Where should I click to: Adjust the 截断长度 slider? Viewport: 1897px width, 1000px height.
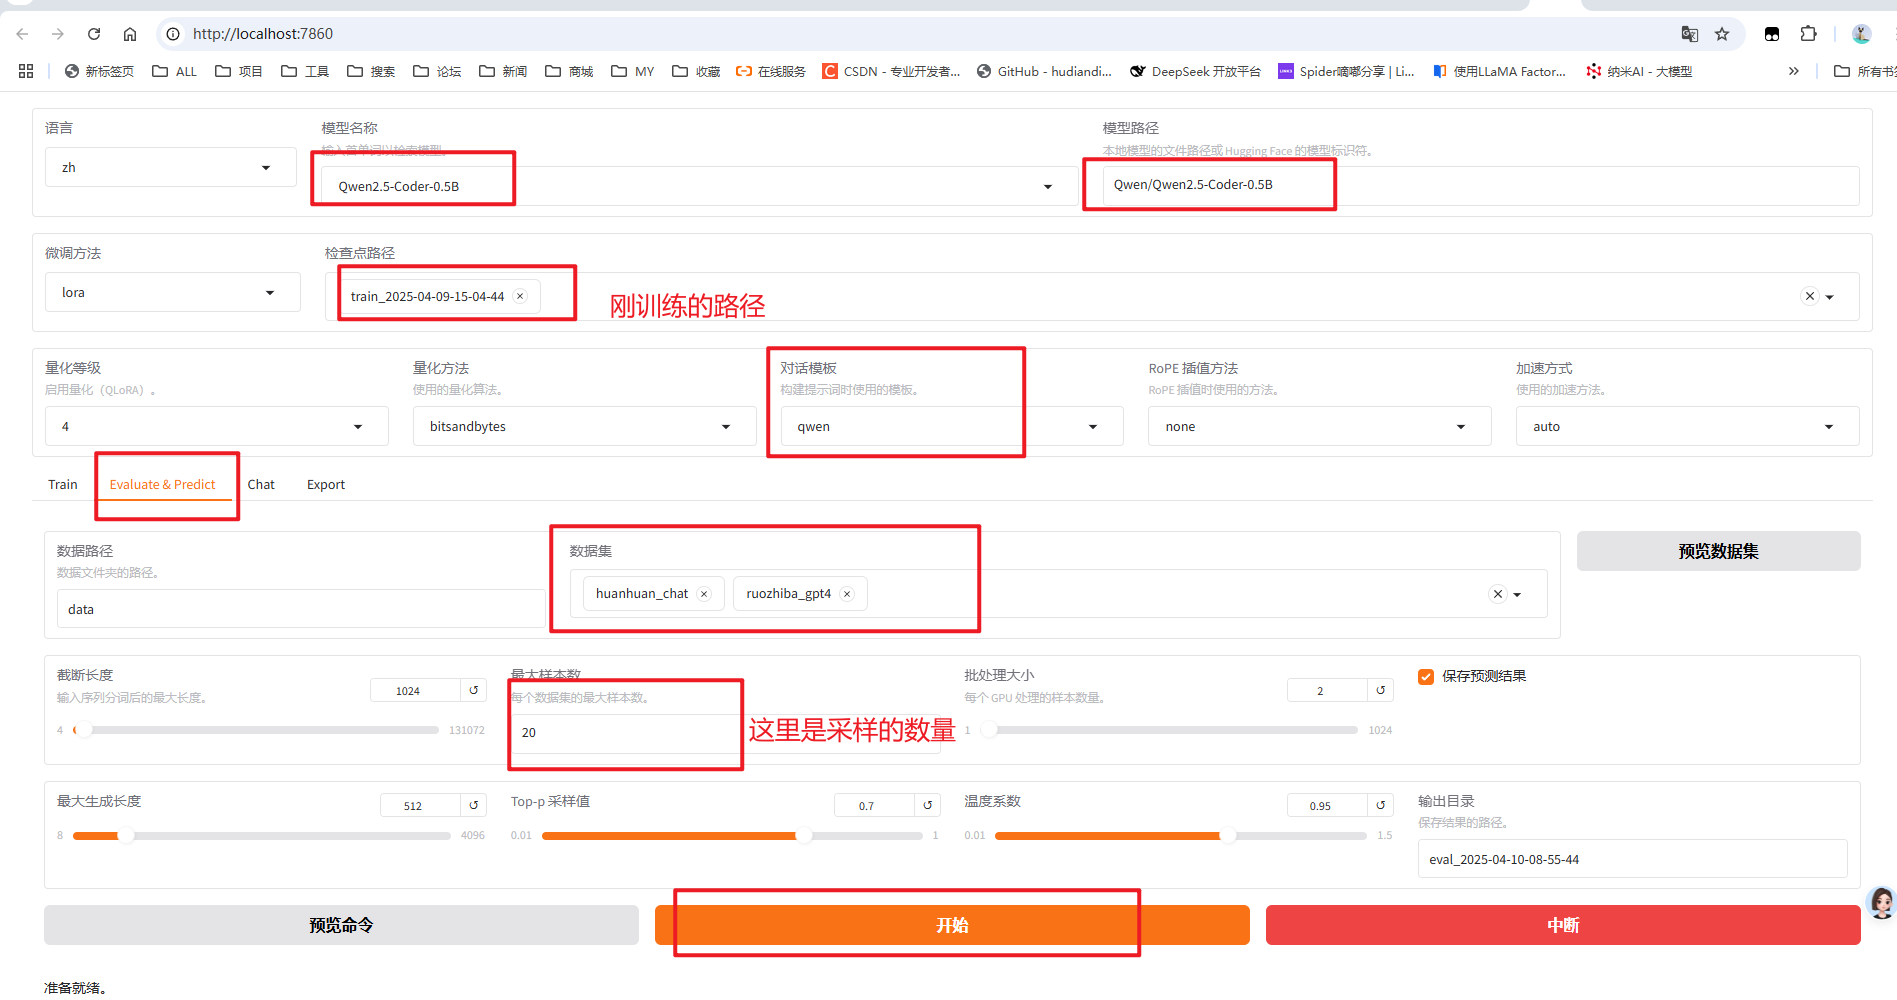pos(256,730)
